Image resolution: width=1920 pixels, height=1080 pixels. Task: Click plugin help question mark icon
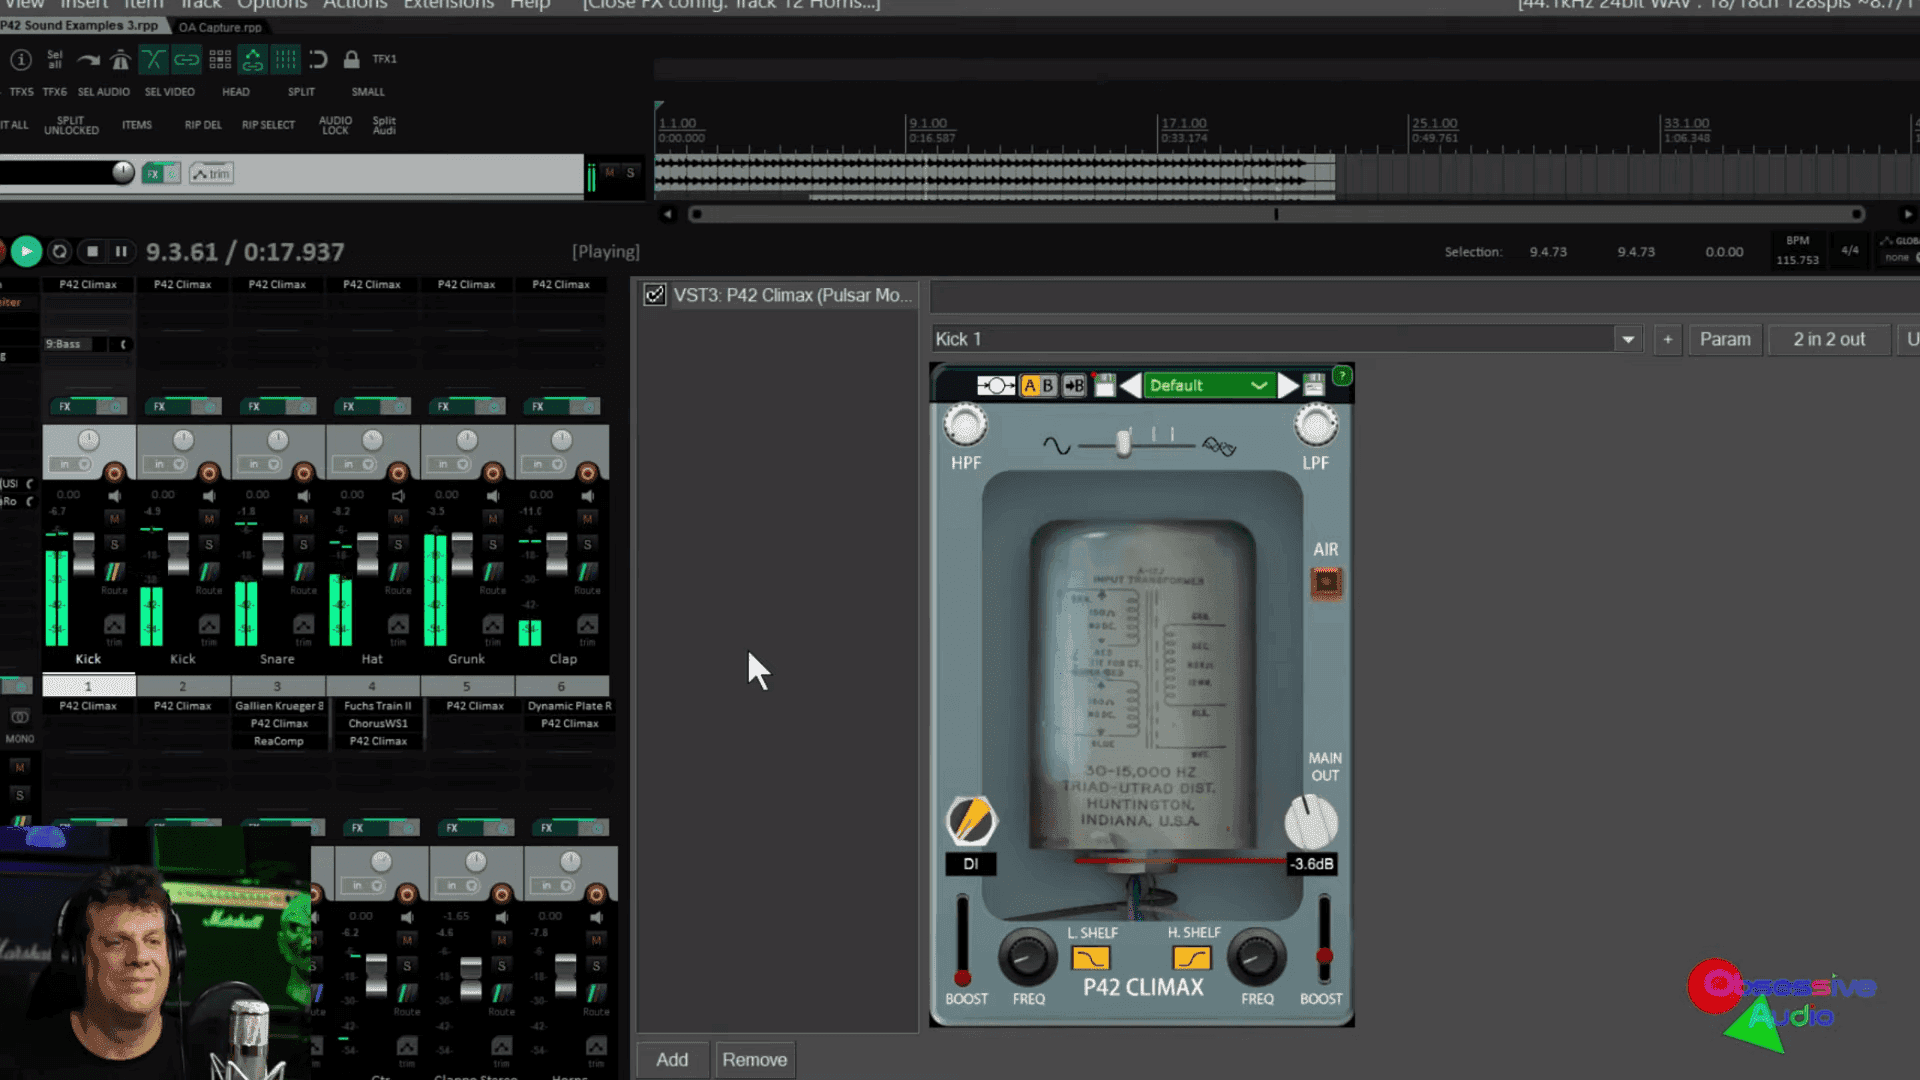point(1342,376)
